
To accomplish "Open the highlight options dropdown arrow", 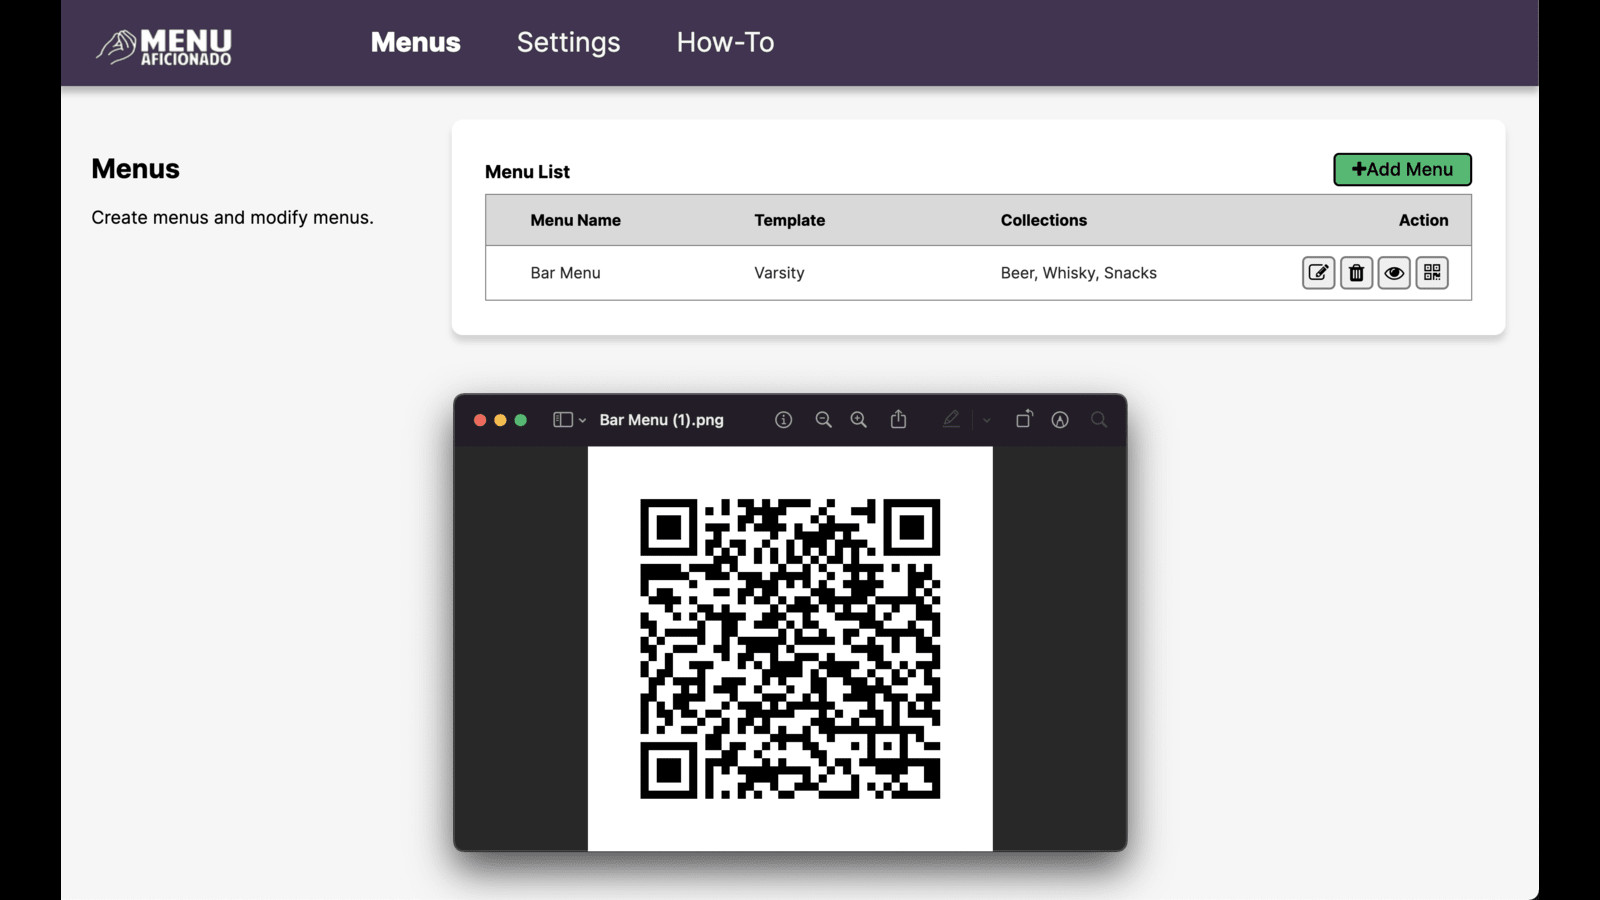I will (x=986, y=421).
